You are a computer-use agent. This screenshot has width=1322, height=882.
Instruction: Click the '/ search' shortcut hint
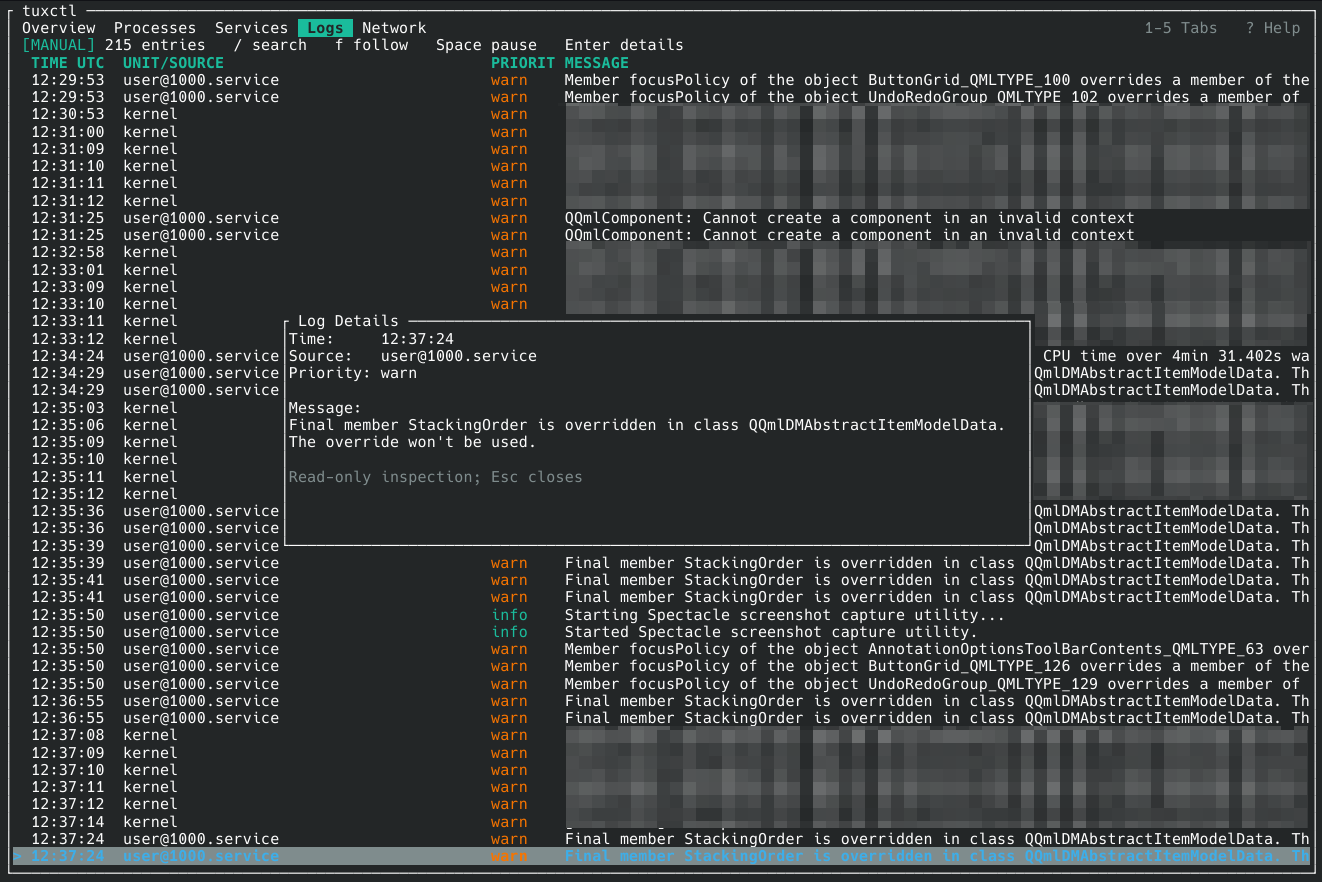tap(270, 45)
